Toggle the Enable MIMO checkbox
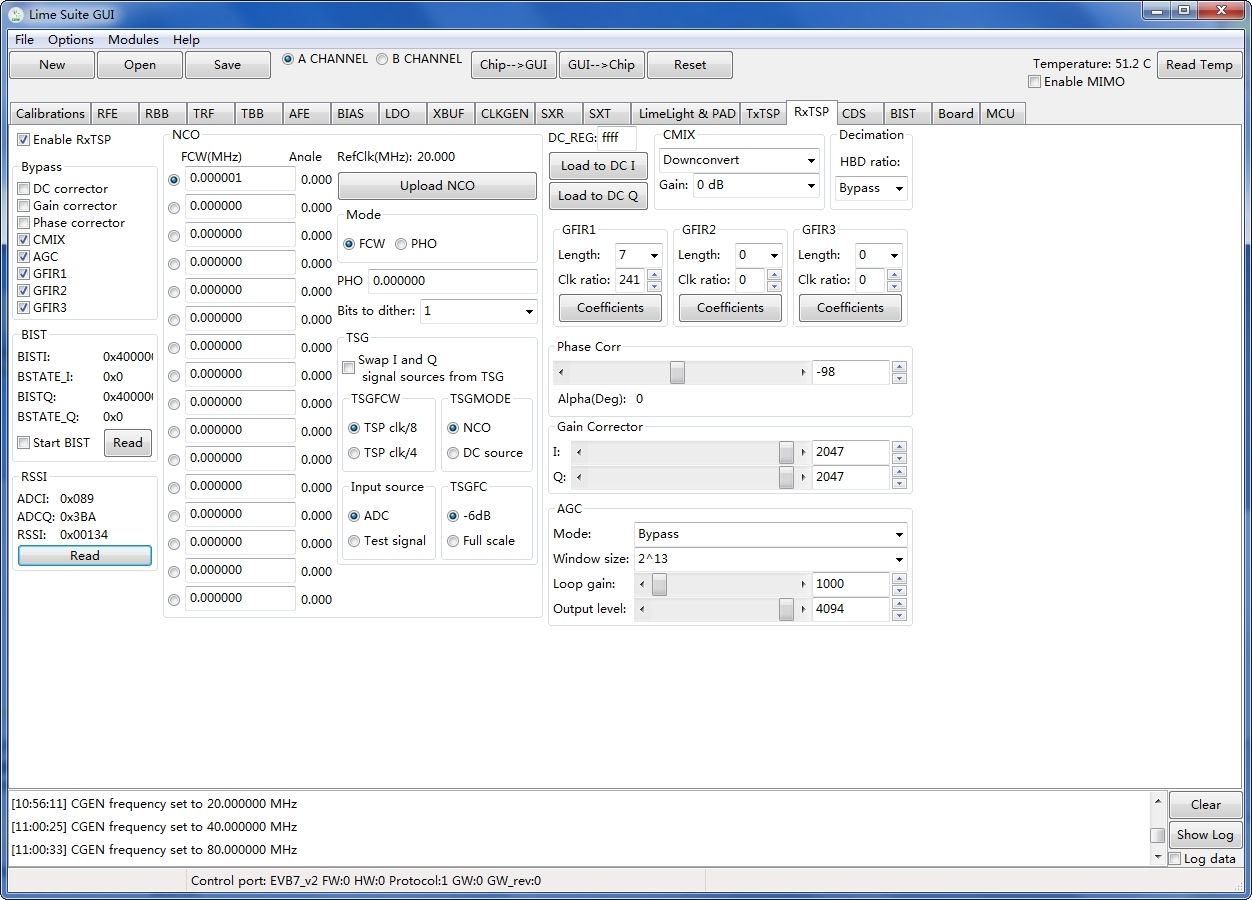This screenshot has height=900, width=1252. (1035, 82)
